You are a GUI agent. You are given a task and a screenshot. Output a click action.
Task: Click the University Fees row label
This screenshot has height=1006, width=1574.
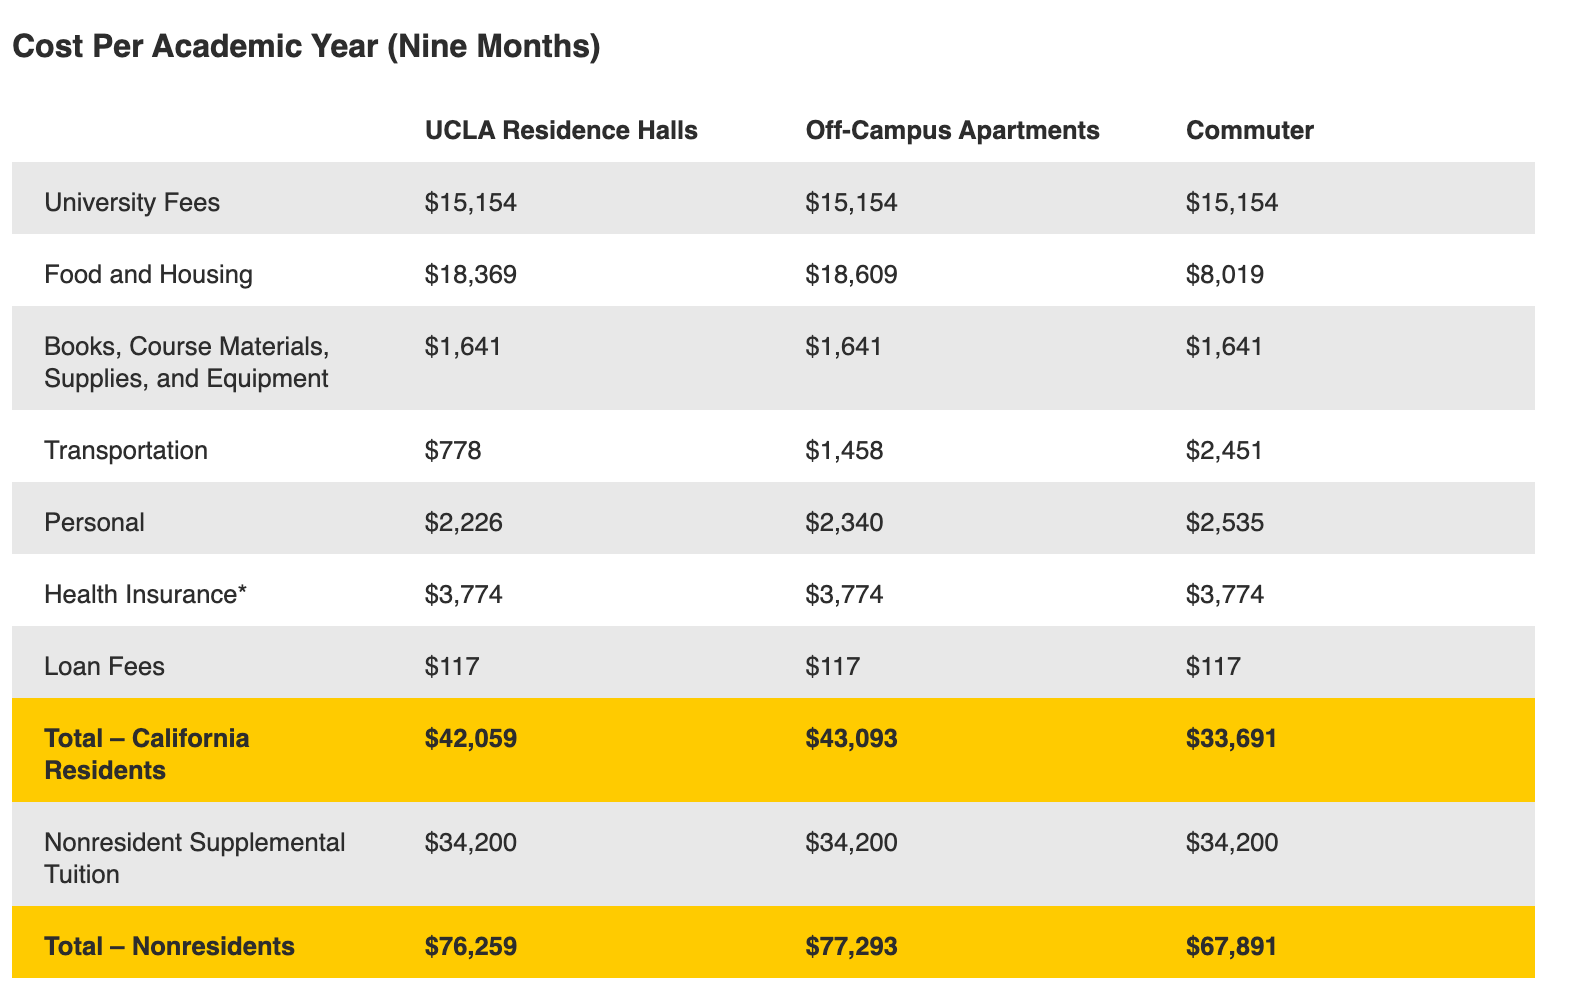[132, 202]
